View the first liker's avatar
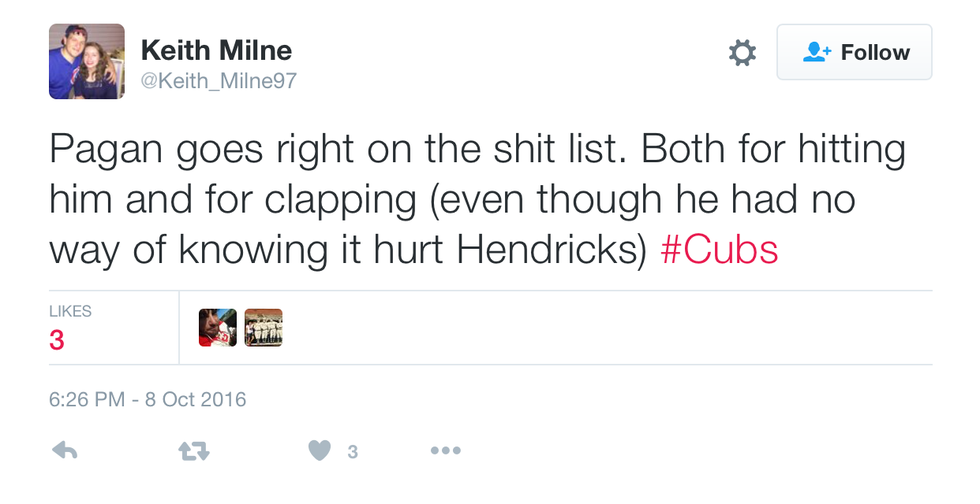Image resolution: width=980 pixels, height=504 pixels. 218,328
